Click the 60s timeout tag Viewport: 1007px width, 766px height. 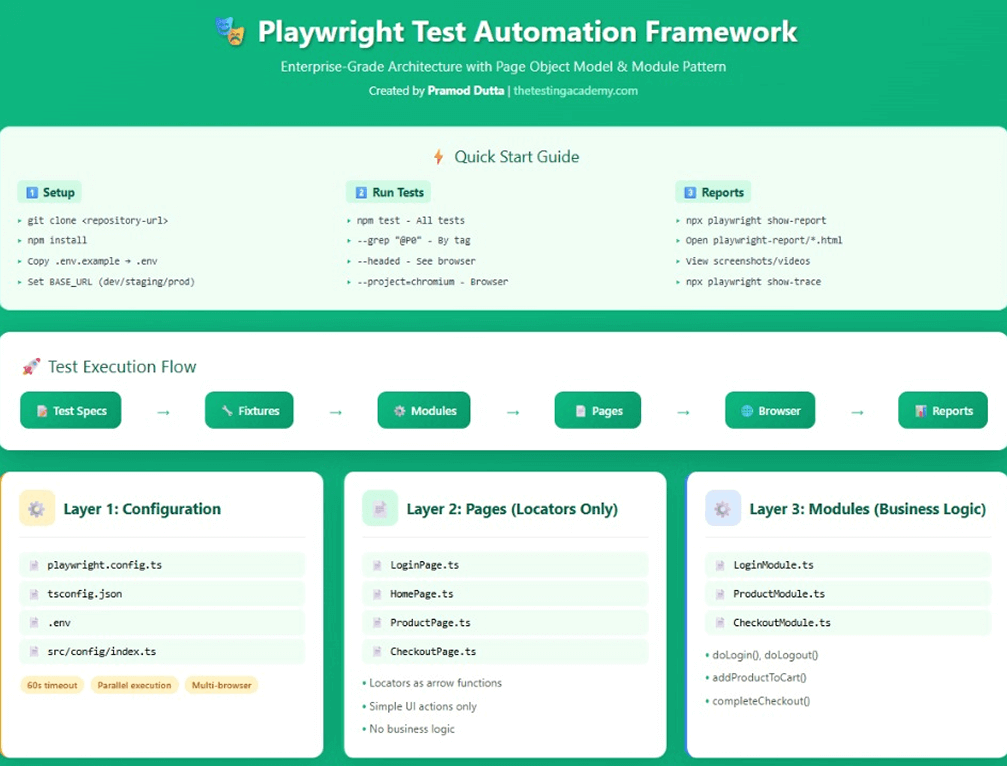(x=52, y=685)
